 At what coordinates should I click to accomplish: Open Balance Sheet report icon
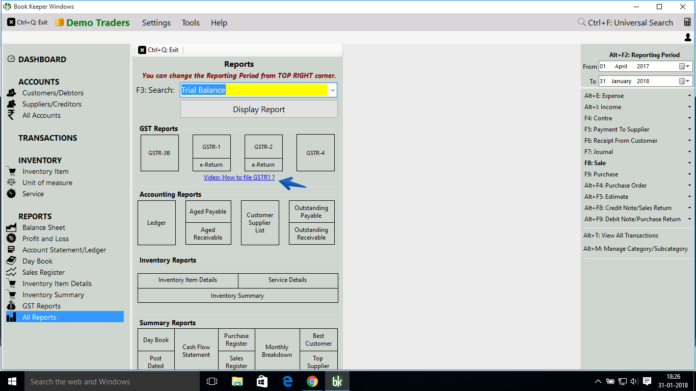[x=12, y=228]
